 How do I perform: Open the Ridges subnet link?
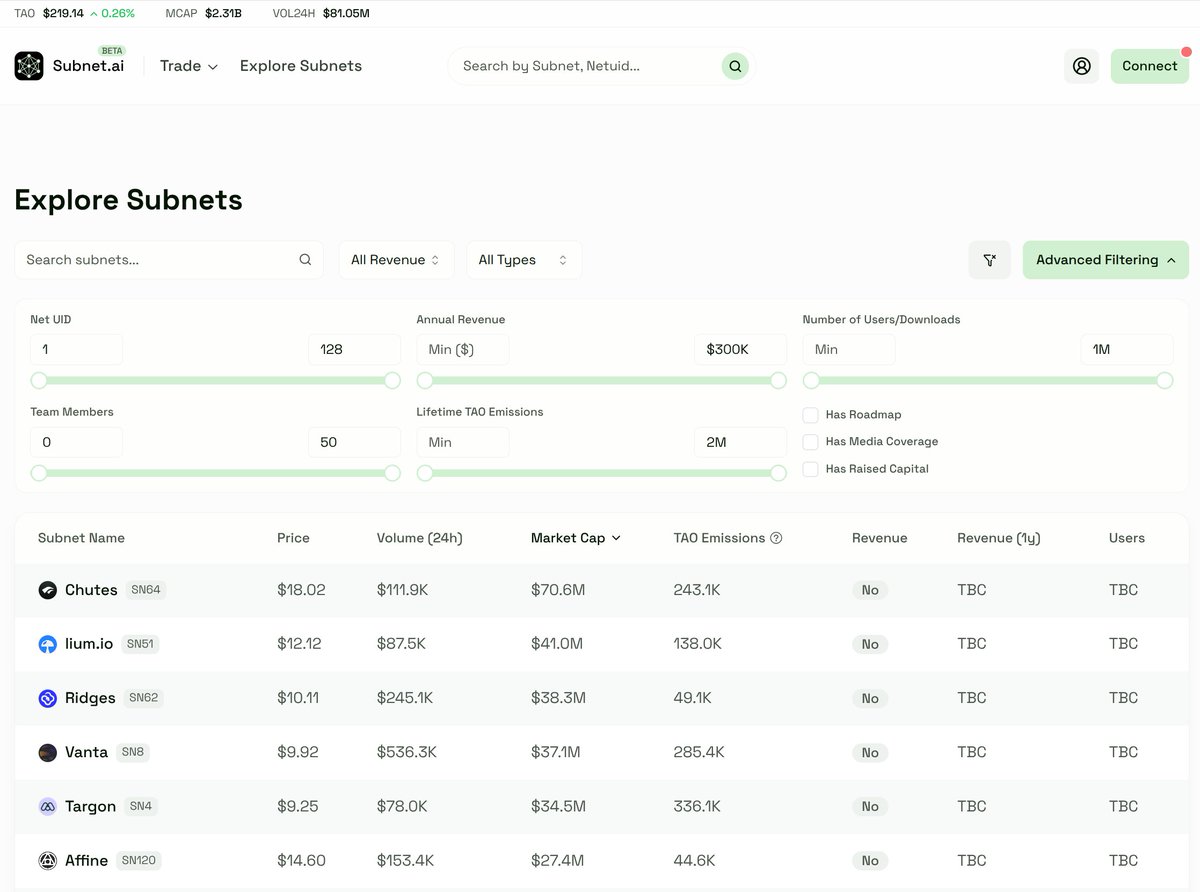point(90,698)
